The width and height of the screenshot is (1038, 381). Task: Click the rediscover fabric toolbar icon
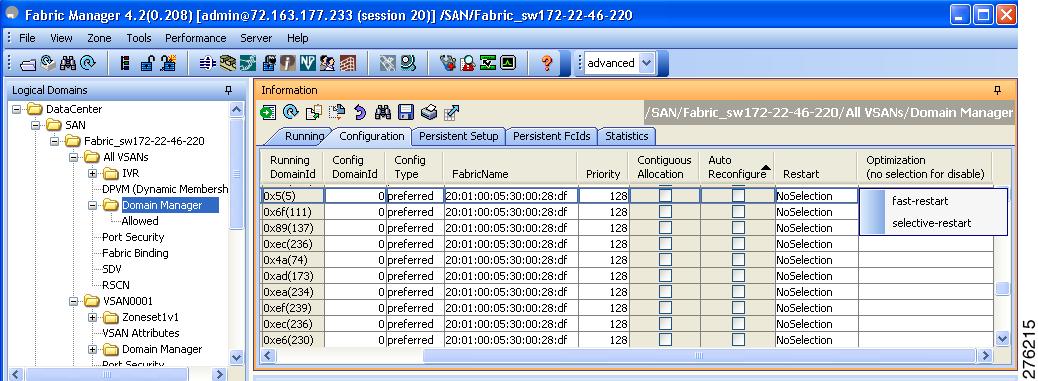pyautogui.click(x=47, y=63)
